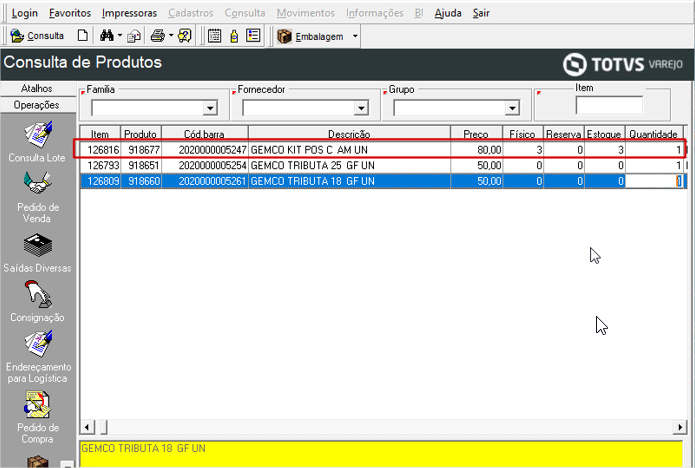Click the cut-off box icon at the bottom of the sidebar
The image size is (695, 468).
pos(38,461)
